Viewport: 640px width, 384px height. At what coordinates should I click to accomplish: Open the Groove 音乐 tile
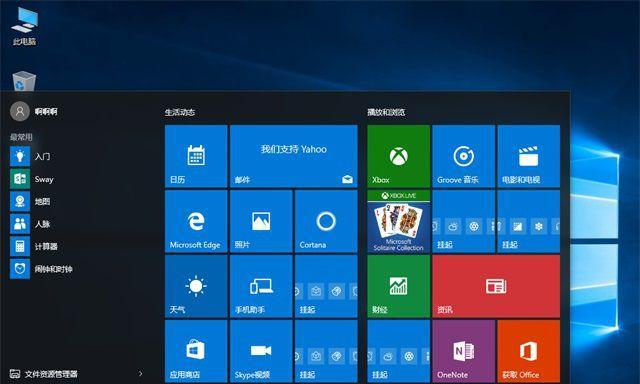point(463,156)
